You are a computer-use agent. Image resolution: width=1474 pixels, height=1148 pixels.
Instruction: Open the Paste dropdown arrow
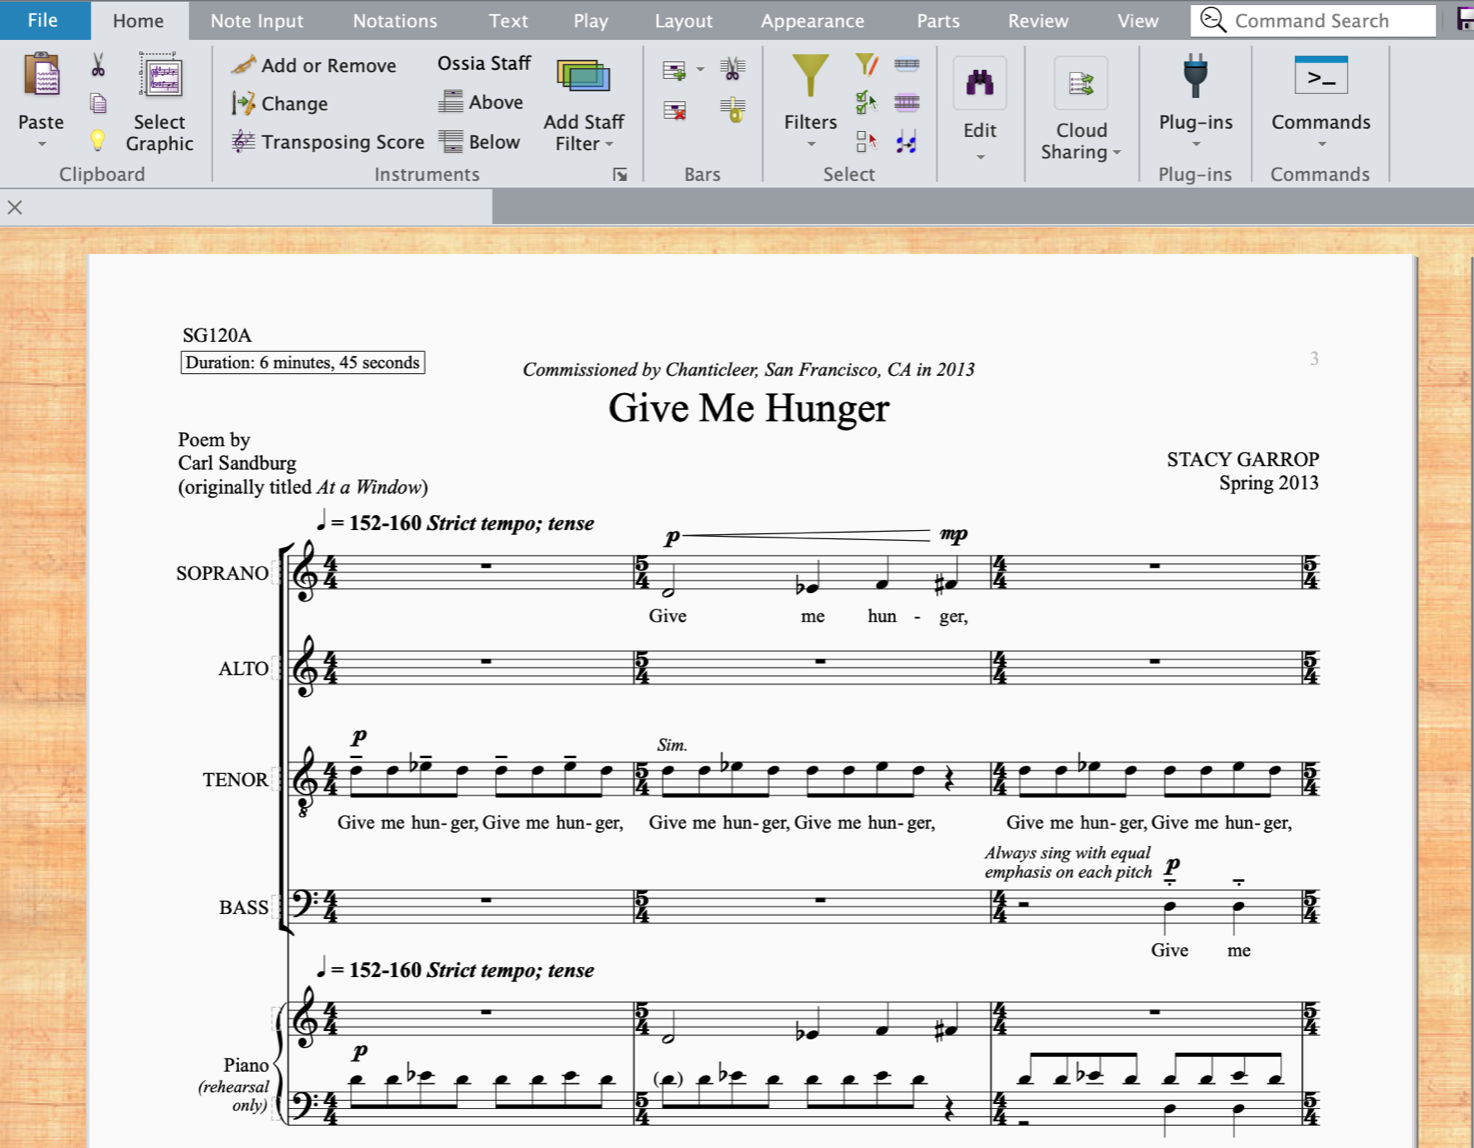point(42,145)
